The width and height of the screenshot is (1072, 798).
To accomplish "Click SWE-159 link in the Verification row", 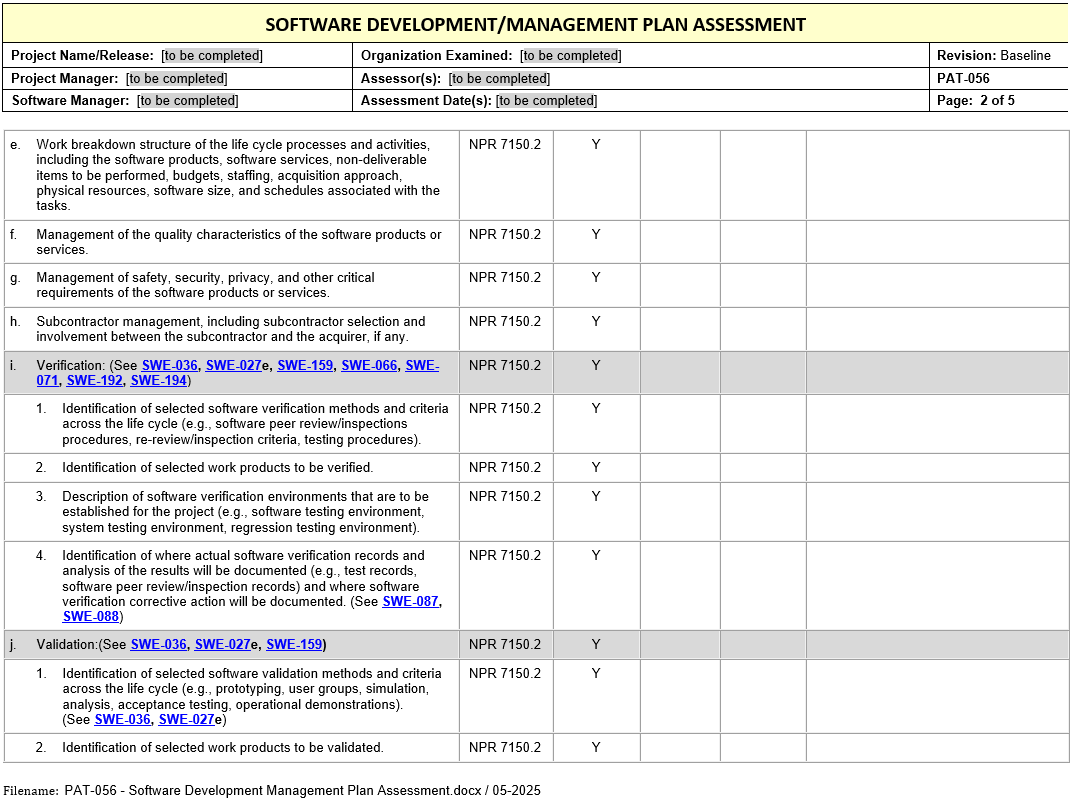I will [x=305, y=365].
